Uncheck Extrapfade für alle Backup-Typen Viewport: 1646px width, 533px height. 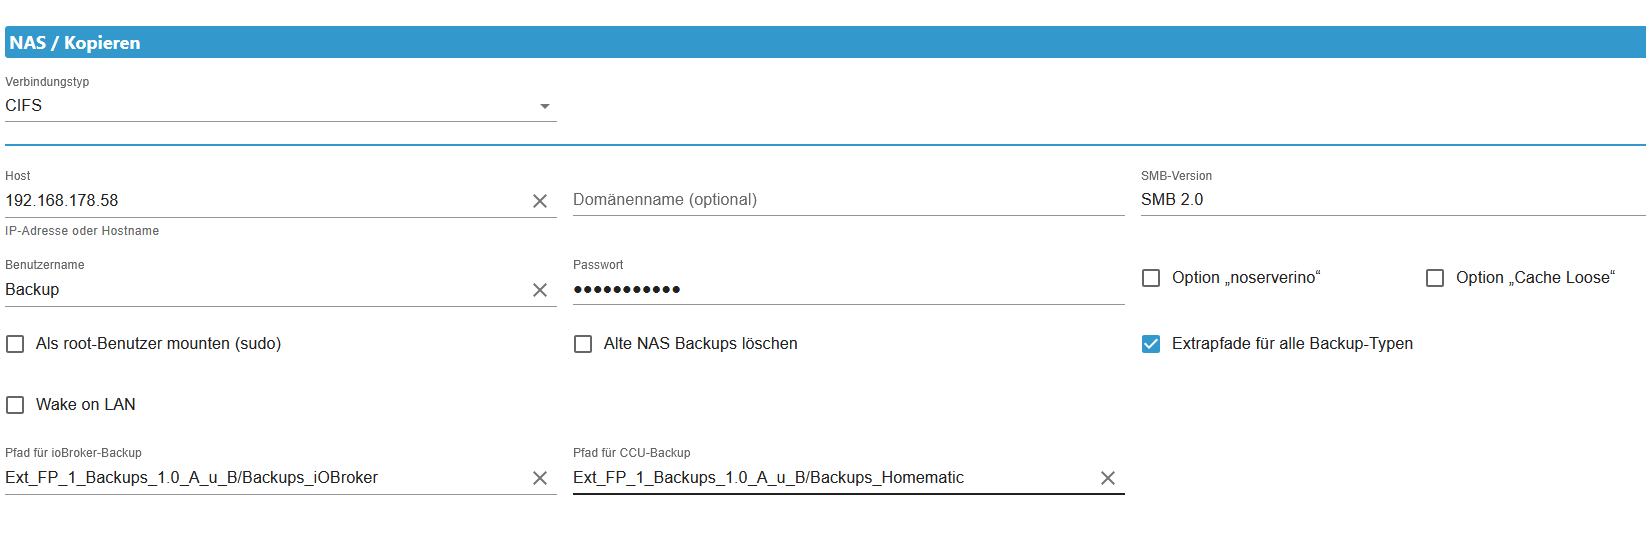click(x=1151, y=344)
